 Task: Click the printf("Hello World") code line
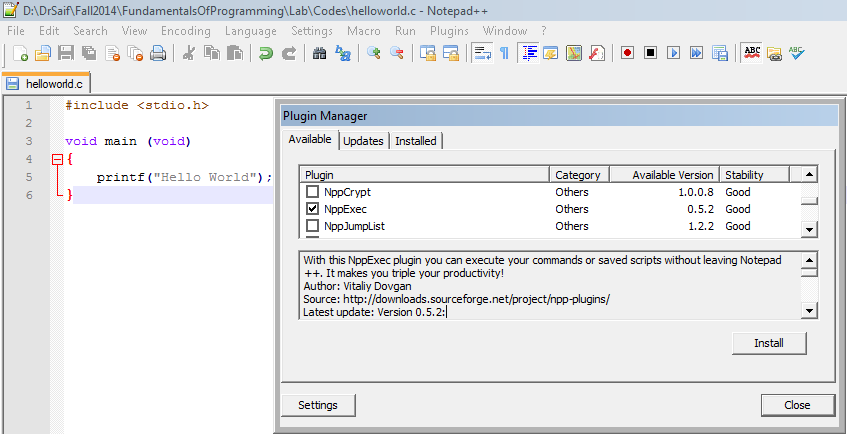tap(185, 177)
